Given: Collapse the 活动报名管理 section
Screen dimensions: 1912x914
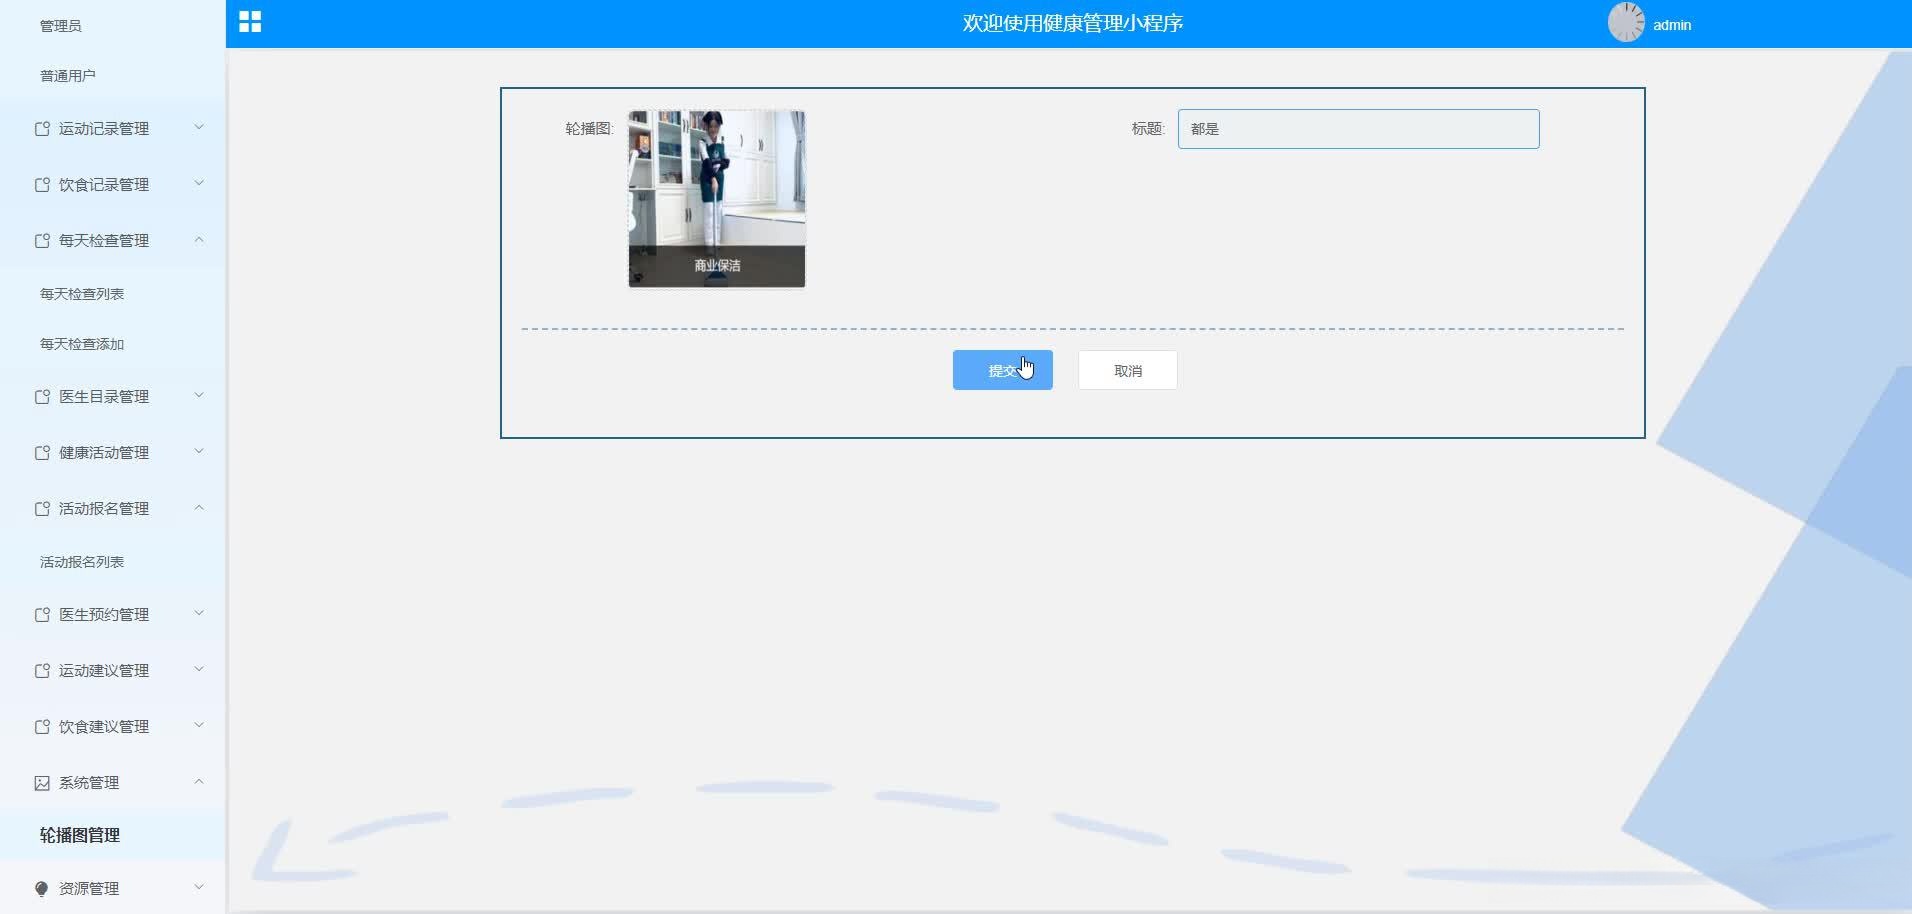Looking at the screenshot, I should point(198,508).
